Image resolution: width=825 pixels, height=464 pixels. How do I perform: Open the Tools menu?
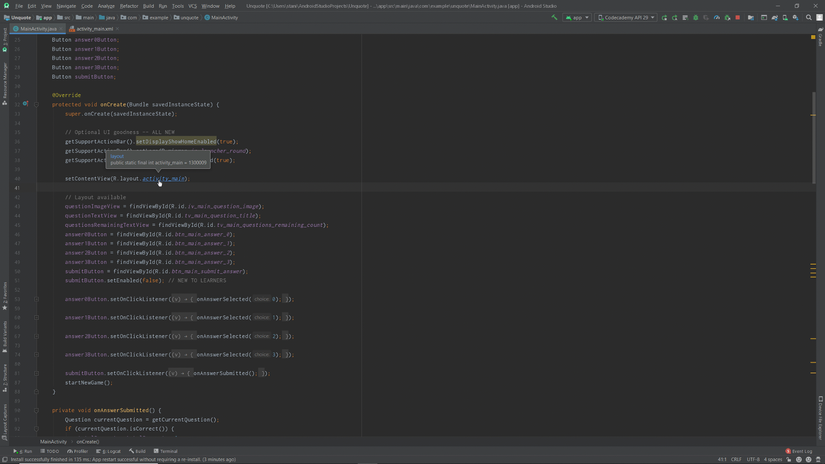(178, 6)
